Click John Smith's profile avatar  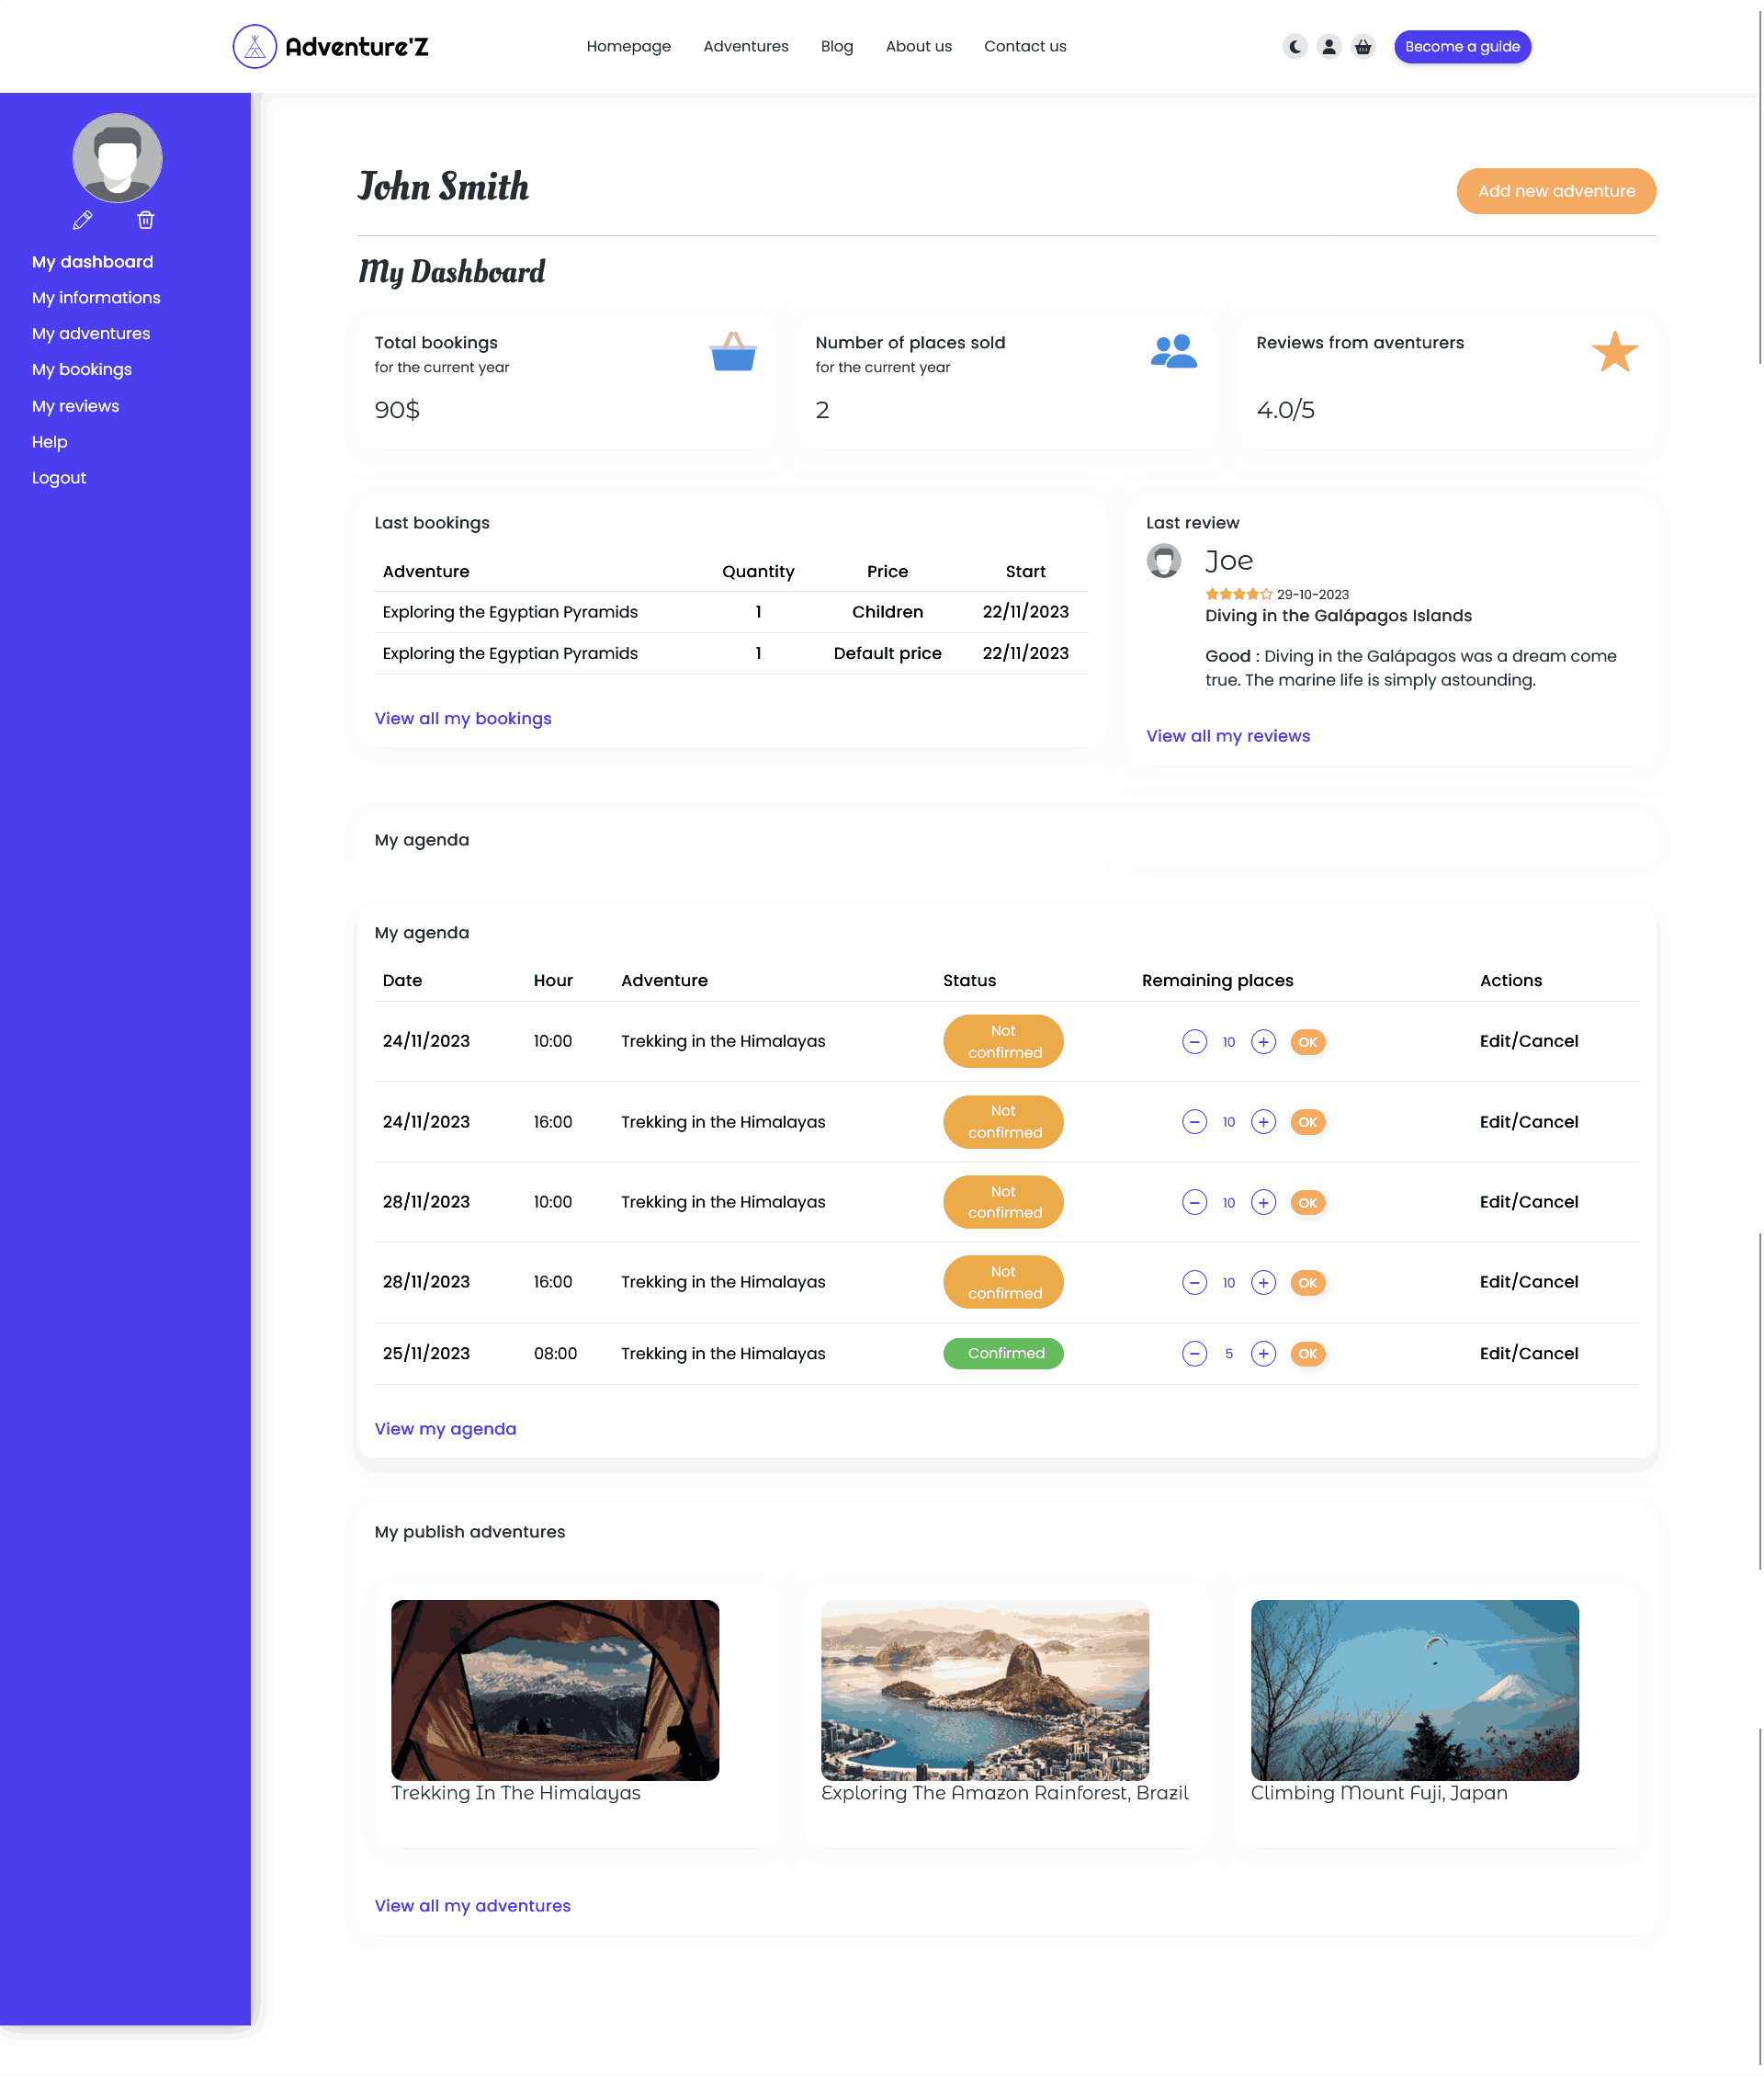pos(117,158)
